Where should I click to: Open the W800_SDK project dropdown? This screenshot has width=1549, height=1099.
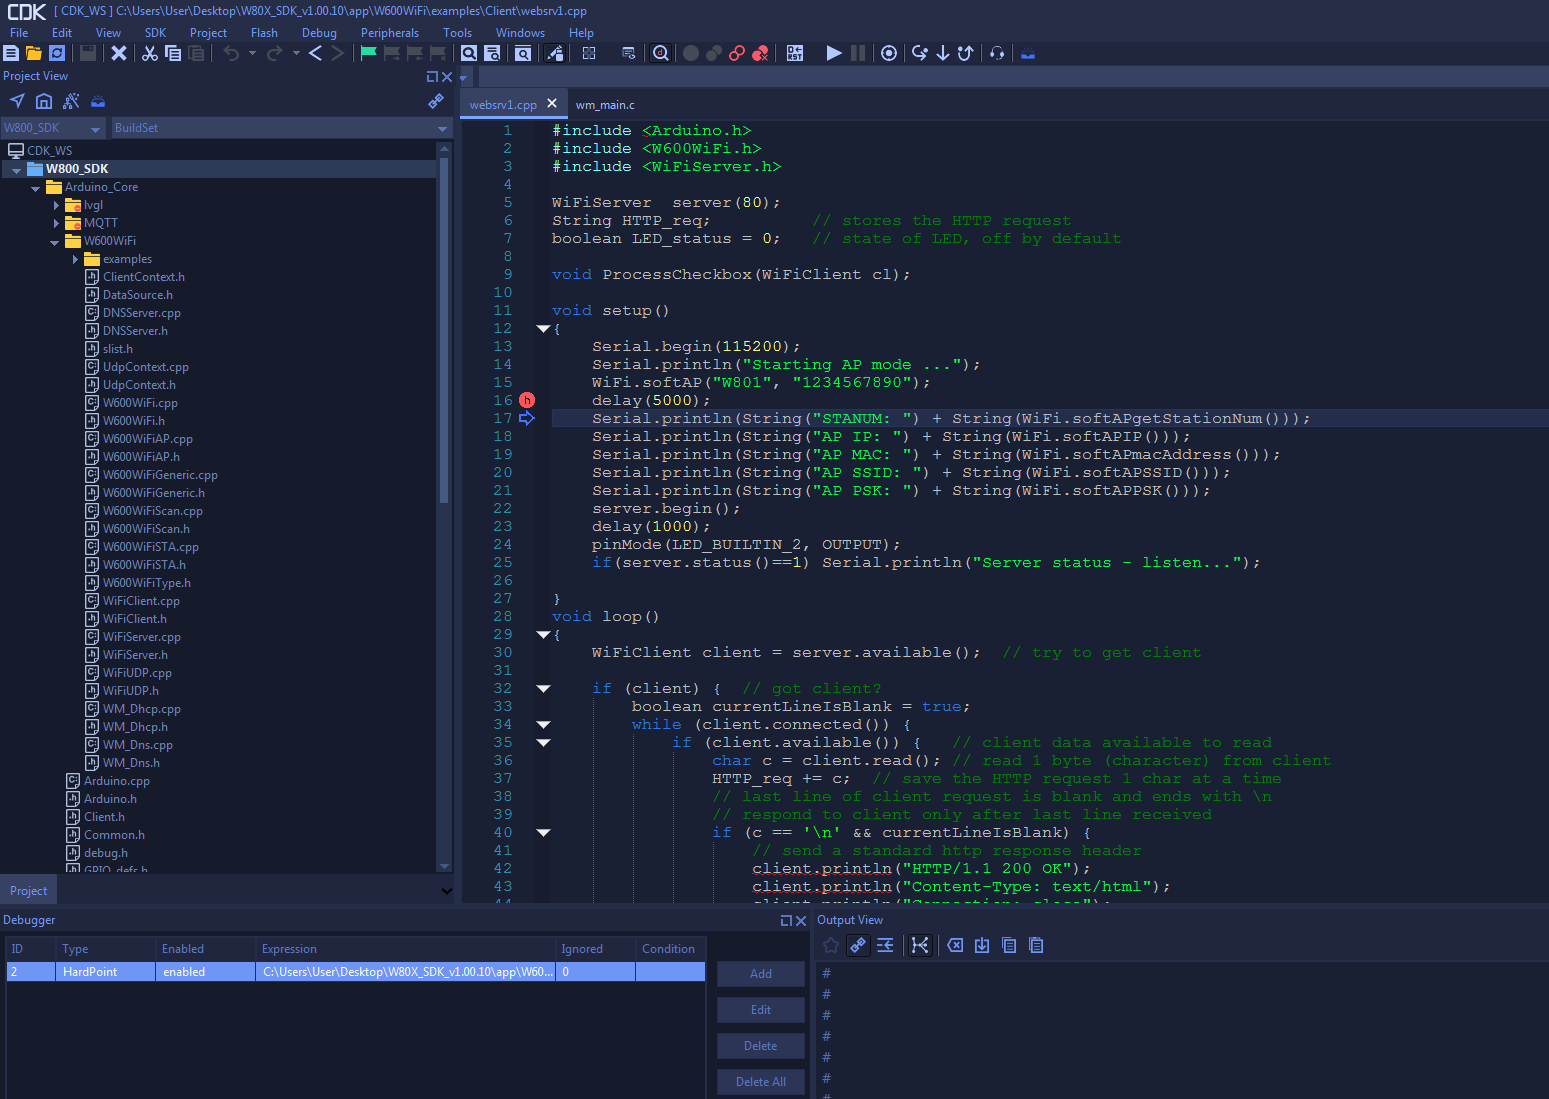click(x=96, y=129)
